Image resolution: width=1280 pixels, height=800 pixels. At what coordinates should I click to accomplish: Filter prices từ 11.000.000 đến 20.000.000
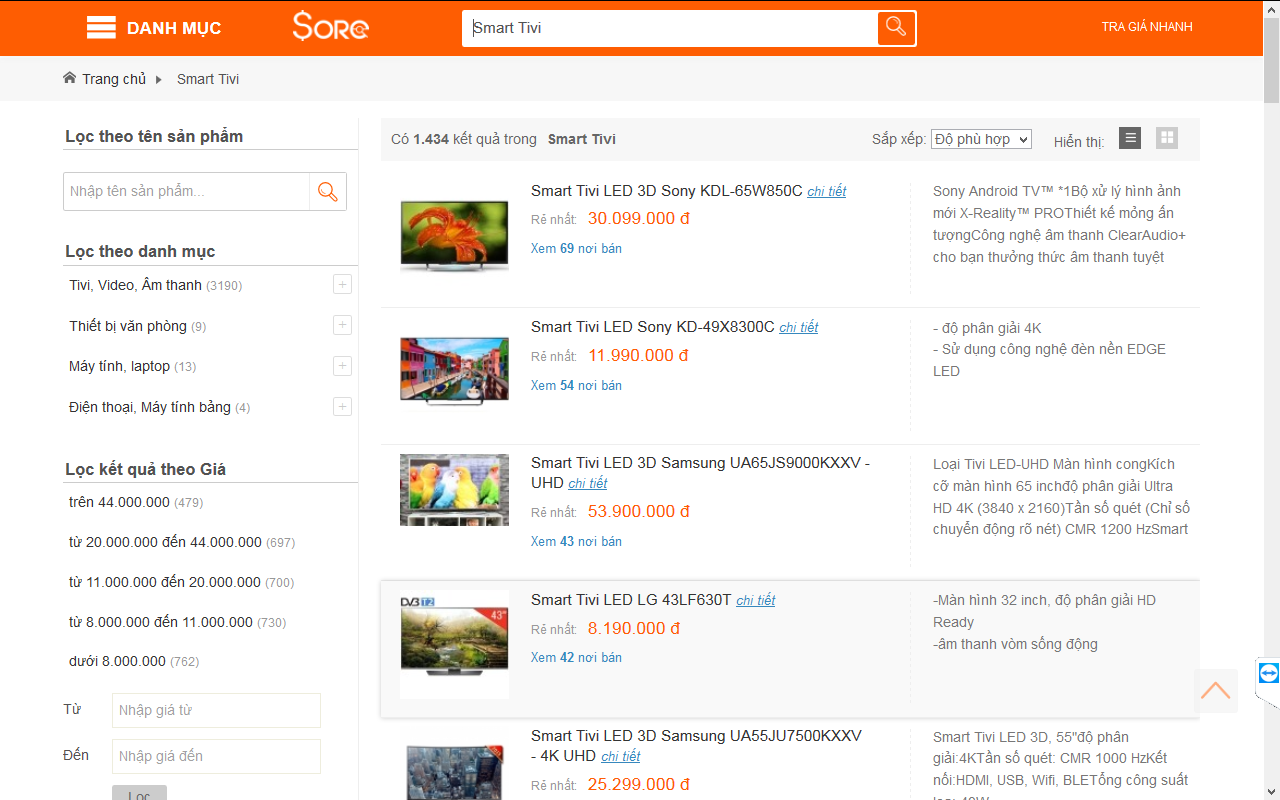coord(165,582)
